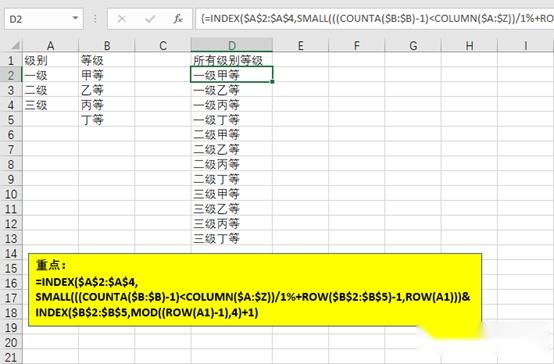Click cell A1 containing 级别
This screenshot has height=364, width=554.
[51, 60]
